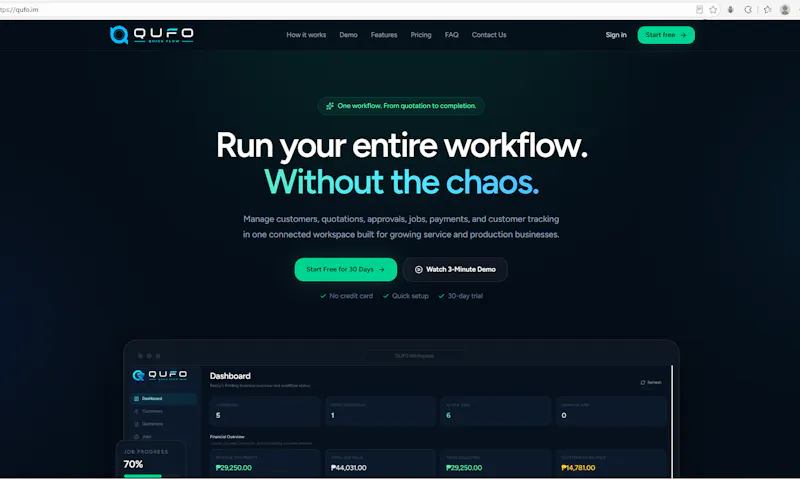Open the browser profile avatar
Image resolution: width=800 pixels, height=479 pixels.
point(785,10)
